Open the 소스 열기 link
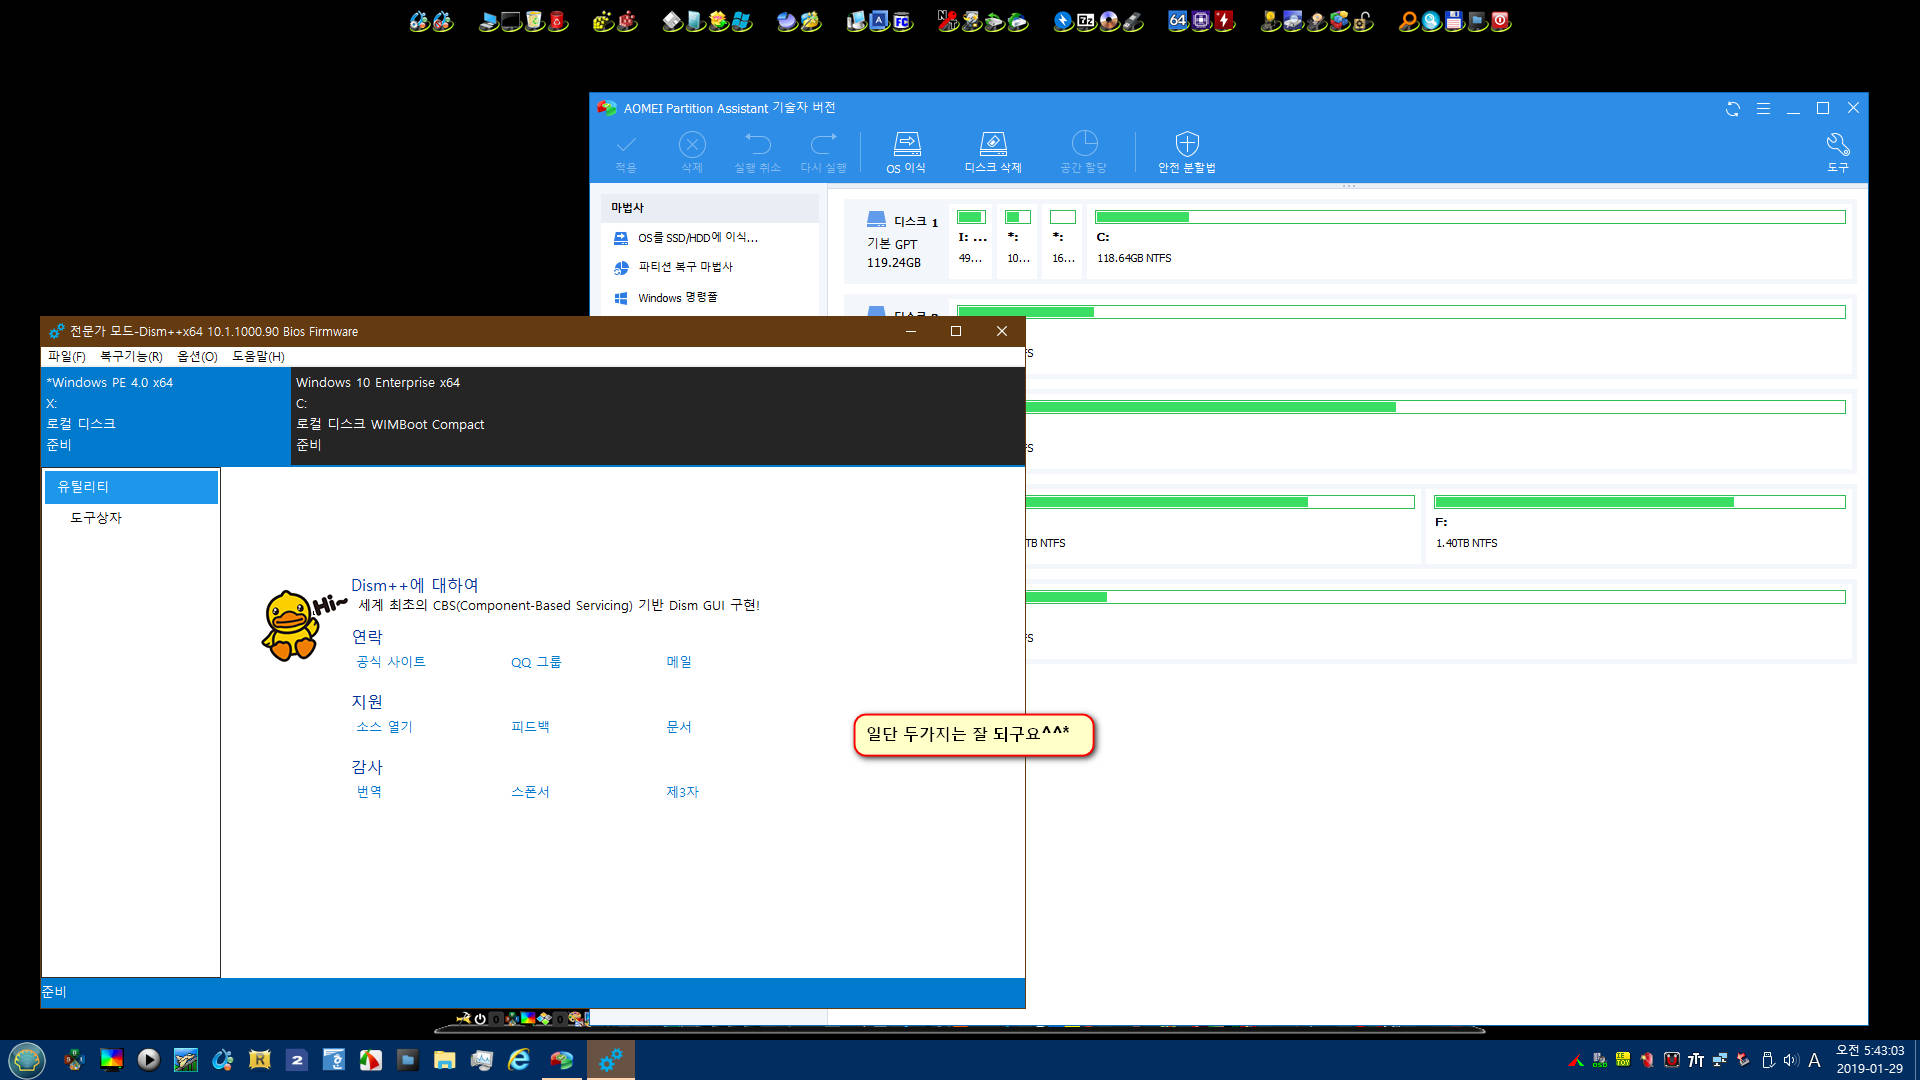 384,727
